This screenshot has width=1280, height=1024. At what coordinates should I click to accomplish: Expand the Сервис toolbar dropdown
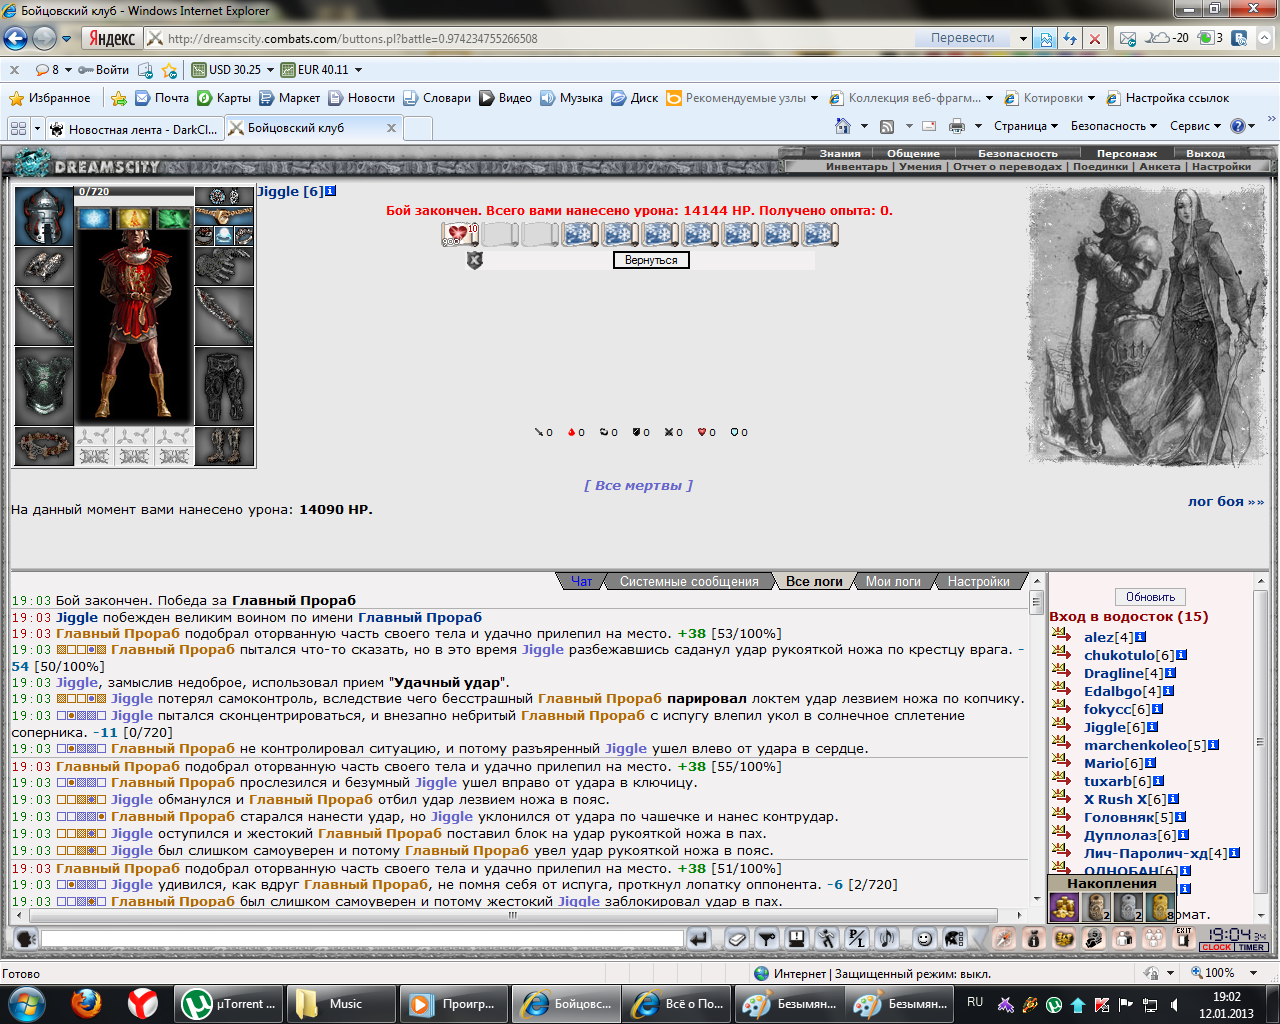[x=1196, y=126]
